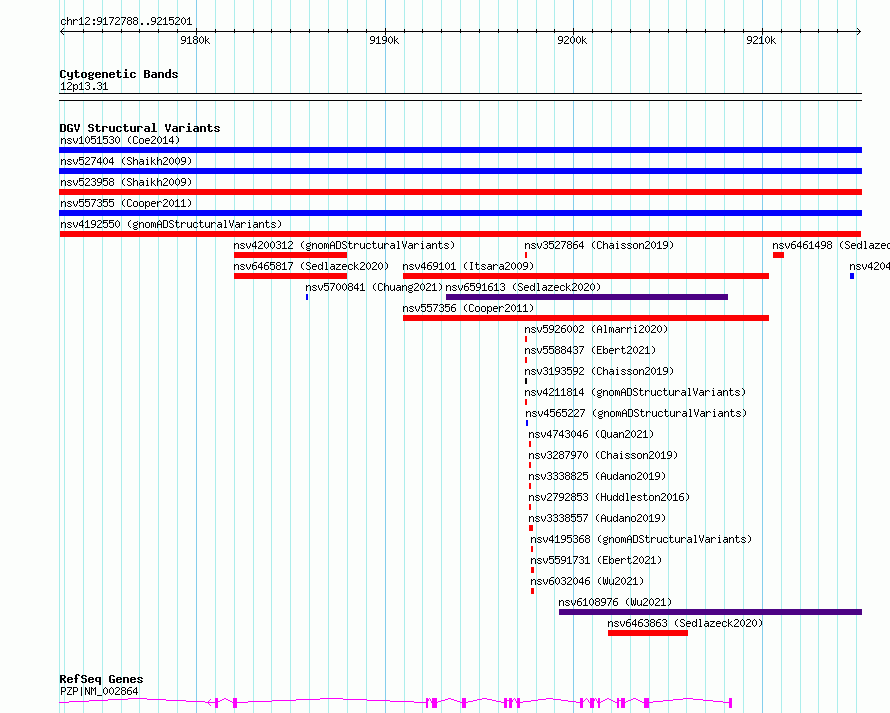
Task: Select the red bar under nsv6463863
Action: [648, 633]
